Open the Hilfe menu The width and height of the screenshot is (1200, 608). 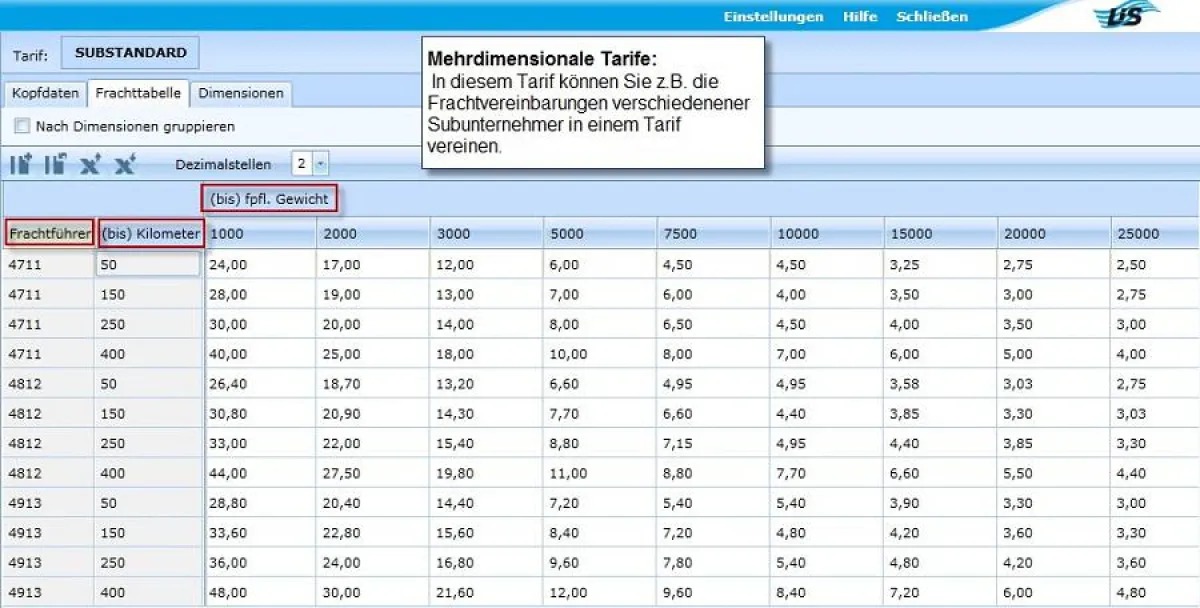point(862,16)
